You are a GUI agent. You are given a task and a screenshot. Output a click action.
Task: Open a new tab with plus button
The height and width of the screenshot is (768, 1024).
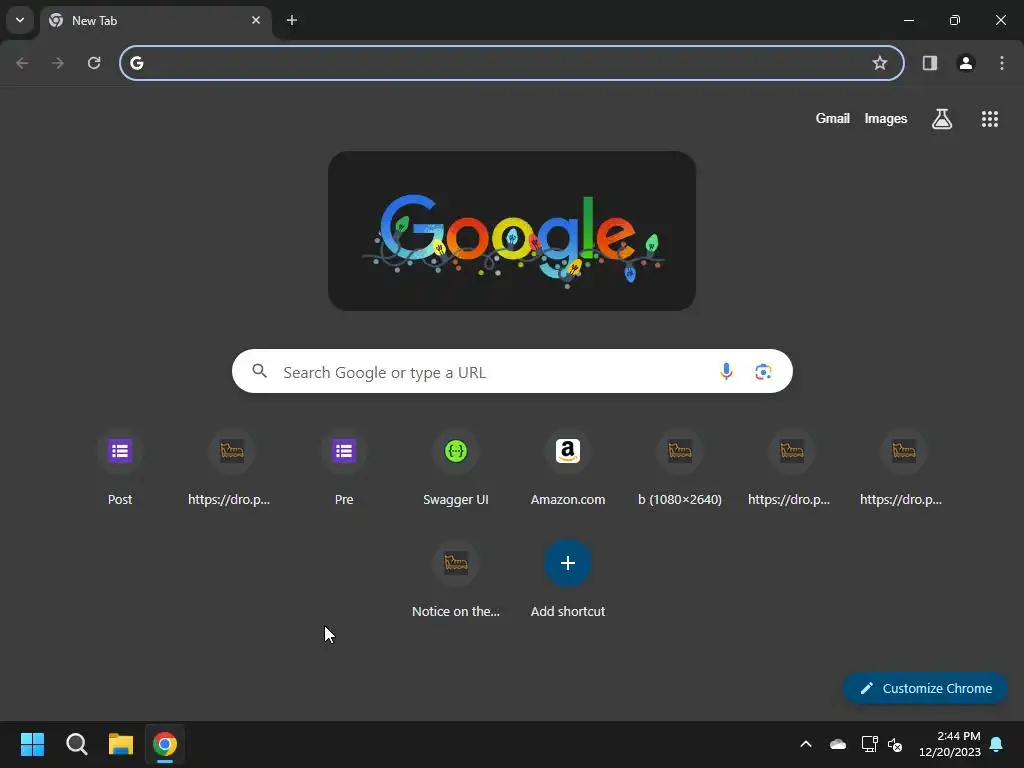(x=292, y=20)
